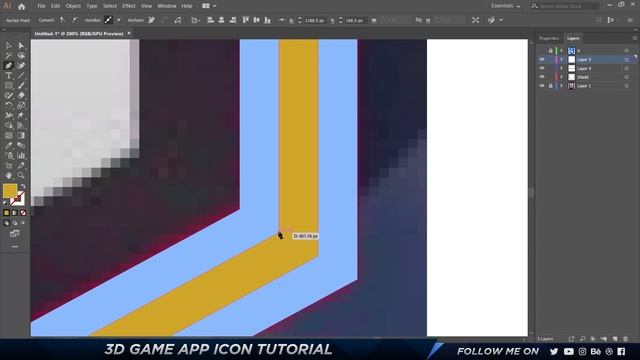This screenshot has width=640, height=360.
Task: Convert anchor points to smooth
Action: coord(76,20)
